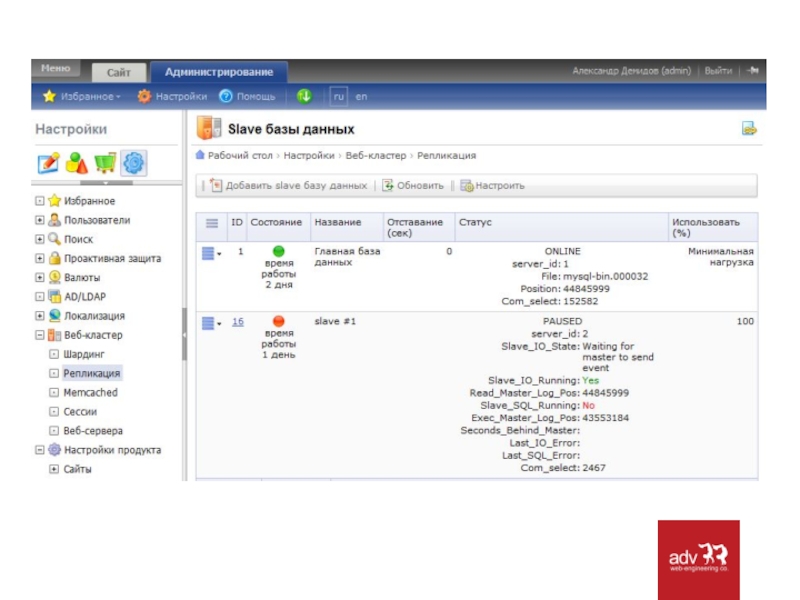Click Добавить slave базу данных button
Image resolution: width=800 pixels, height=600 pixels.
[289, 186]
